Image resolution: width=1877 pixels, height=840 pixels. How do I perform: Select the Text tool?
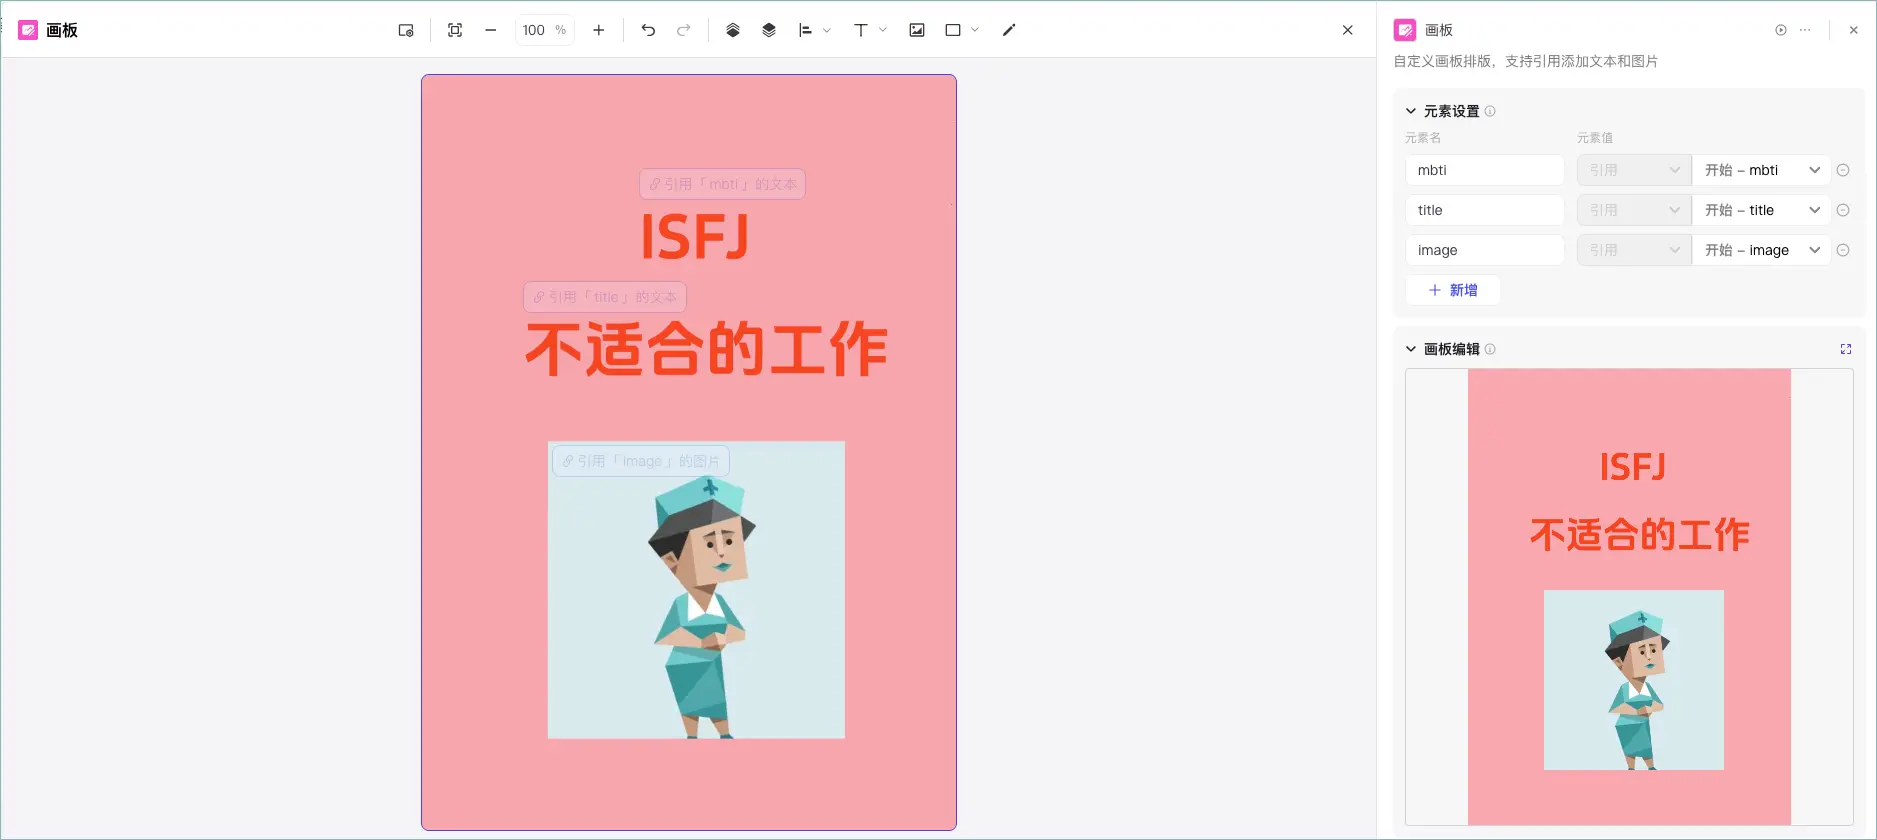[x=861, y=30]
